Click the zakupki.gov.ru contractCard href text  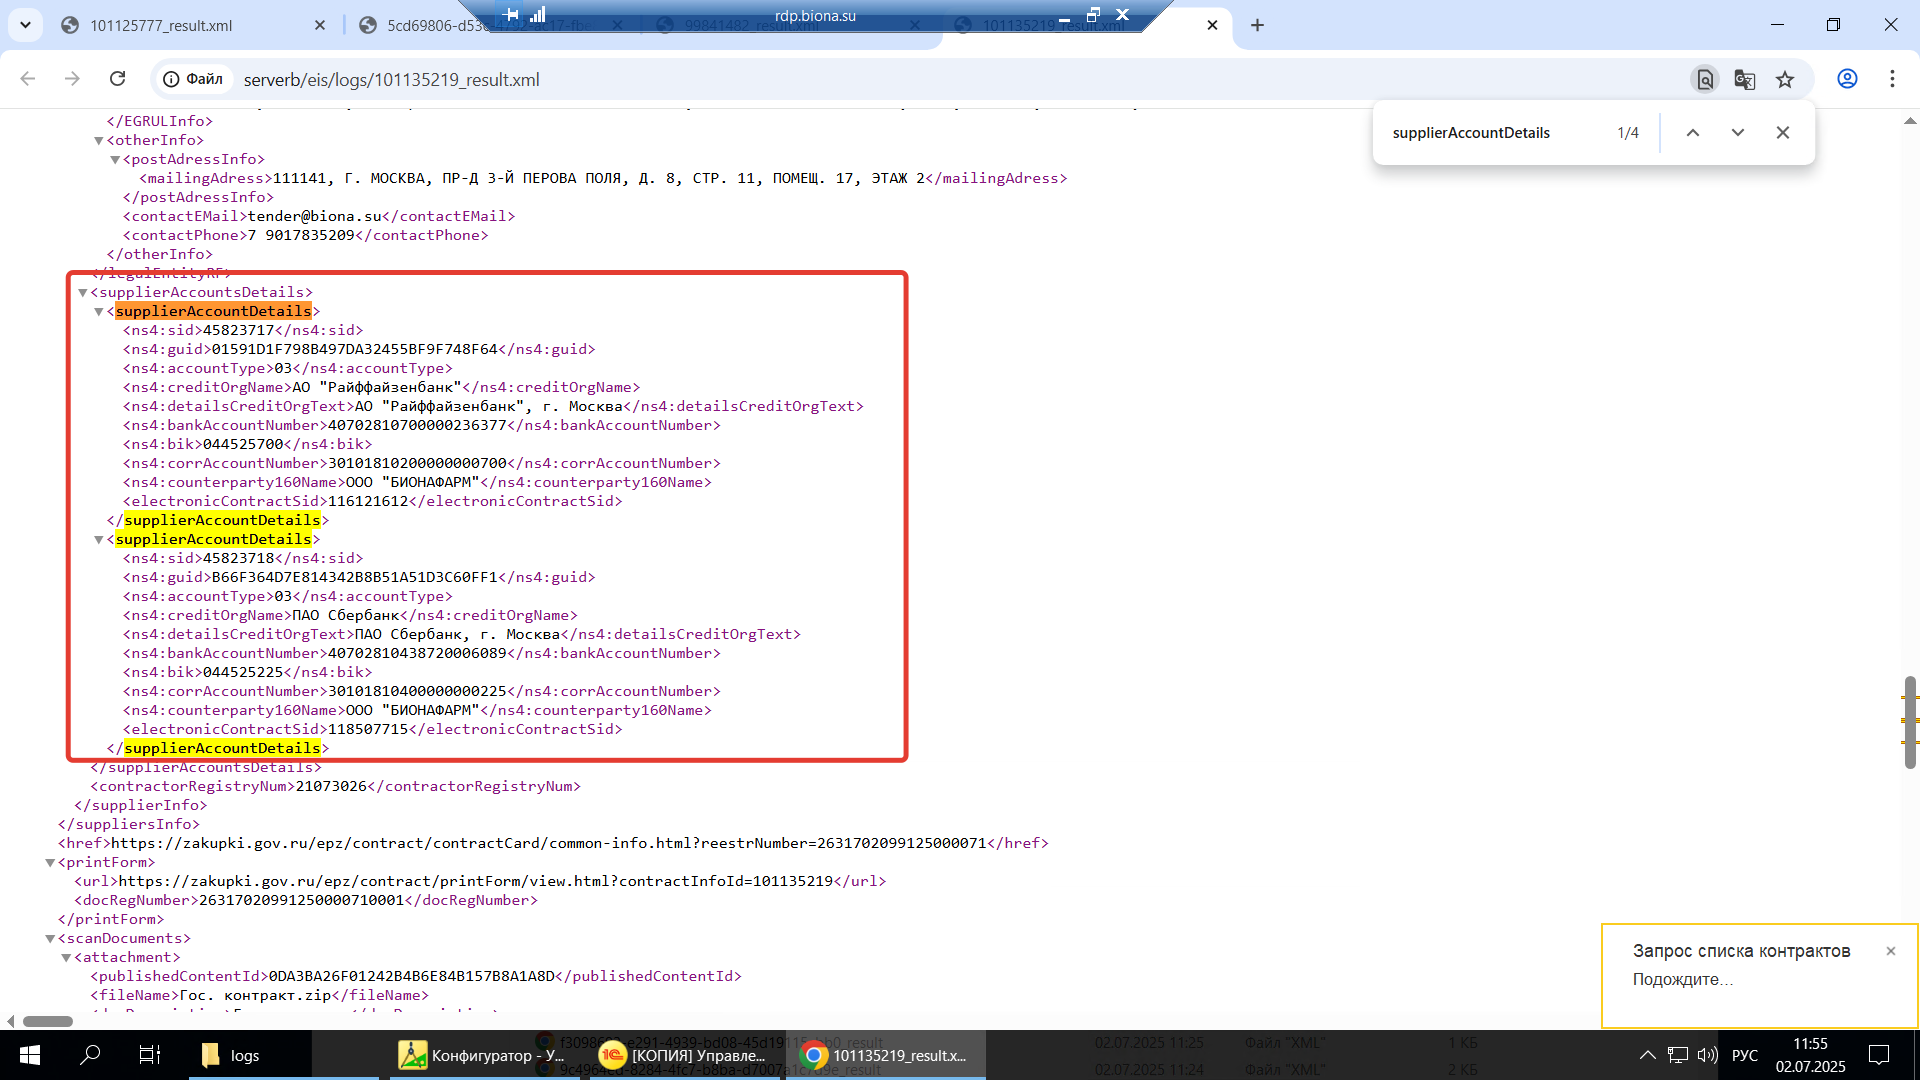point(548,843)
